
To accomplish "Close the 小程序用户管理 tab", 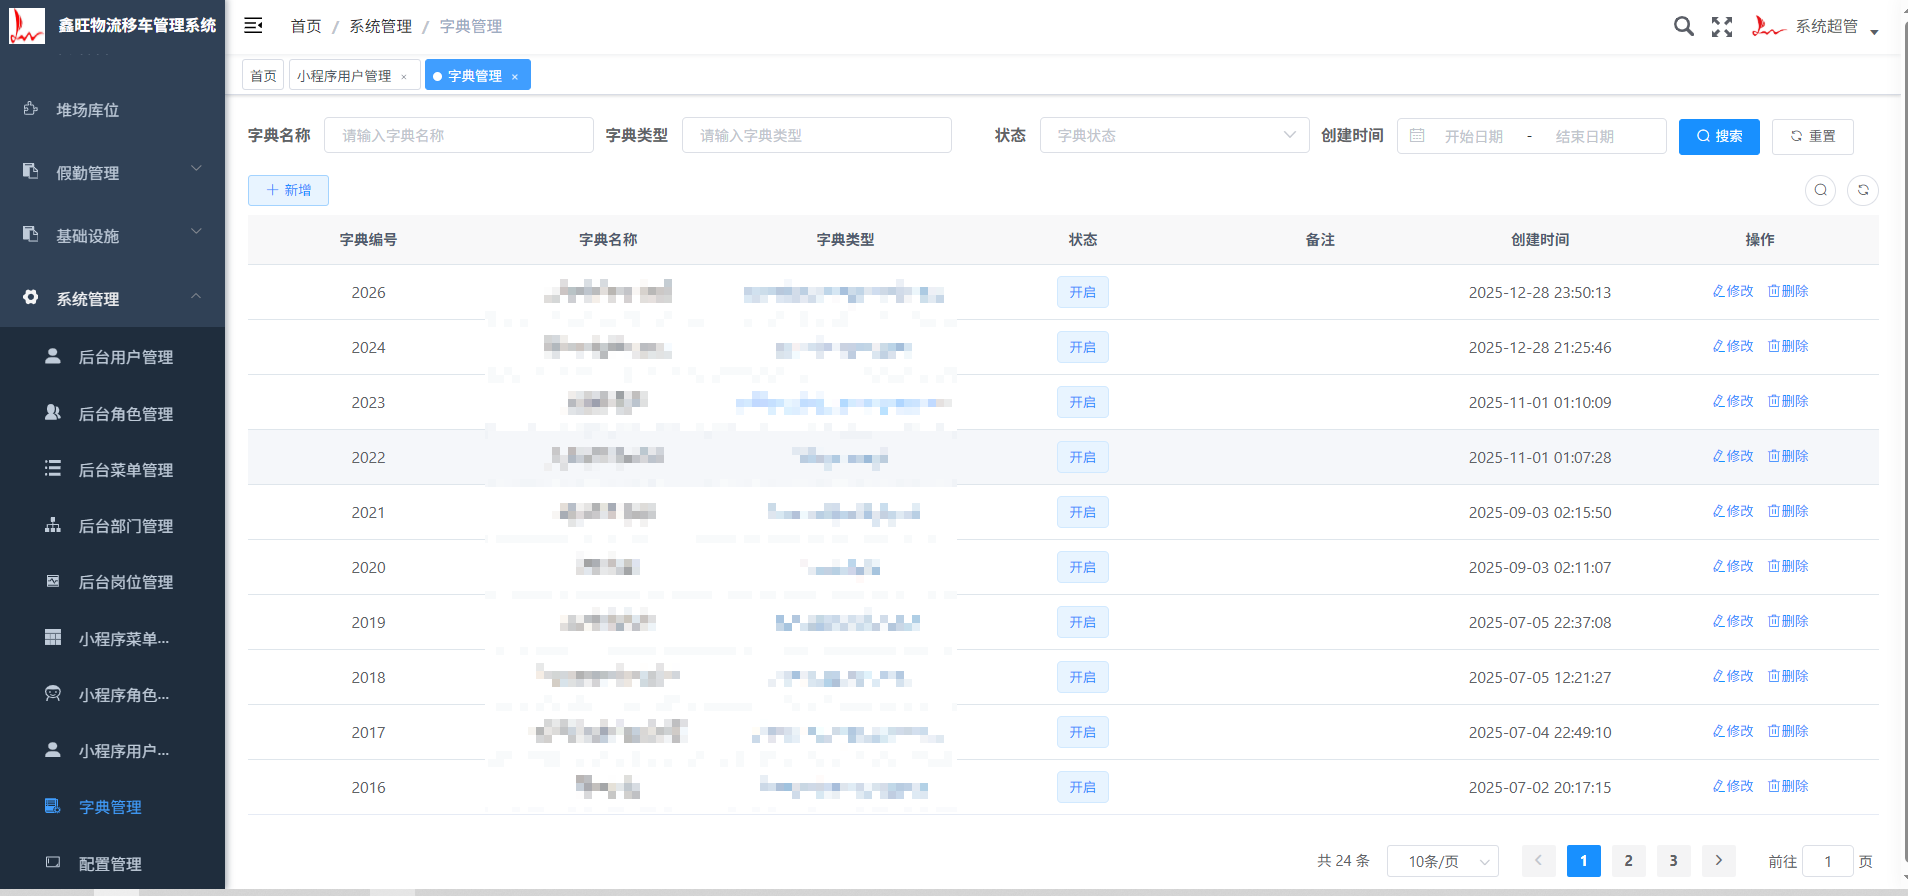I will [x=404, y=77].
